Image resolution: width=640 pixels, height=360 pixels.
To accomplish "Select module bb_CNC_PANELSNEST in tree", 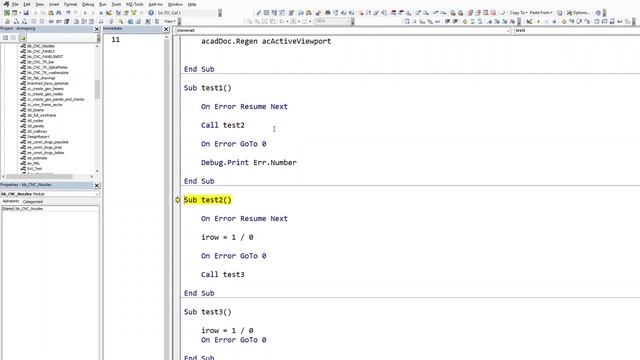I will [45, 57].
